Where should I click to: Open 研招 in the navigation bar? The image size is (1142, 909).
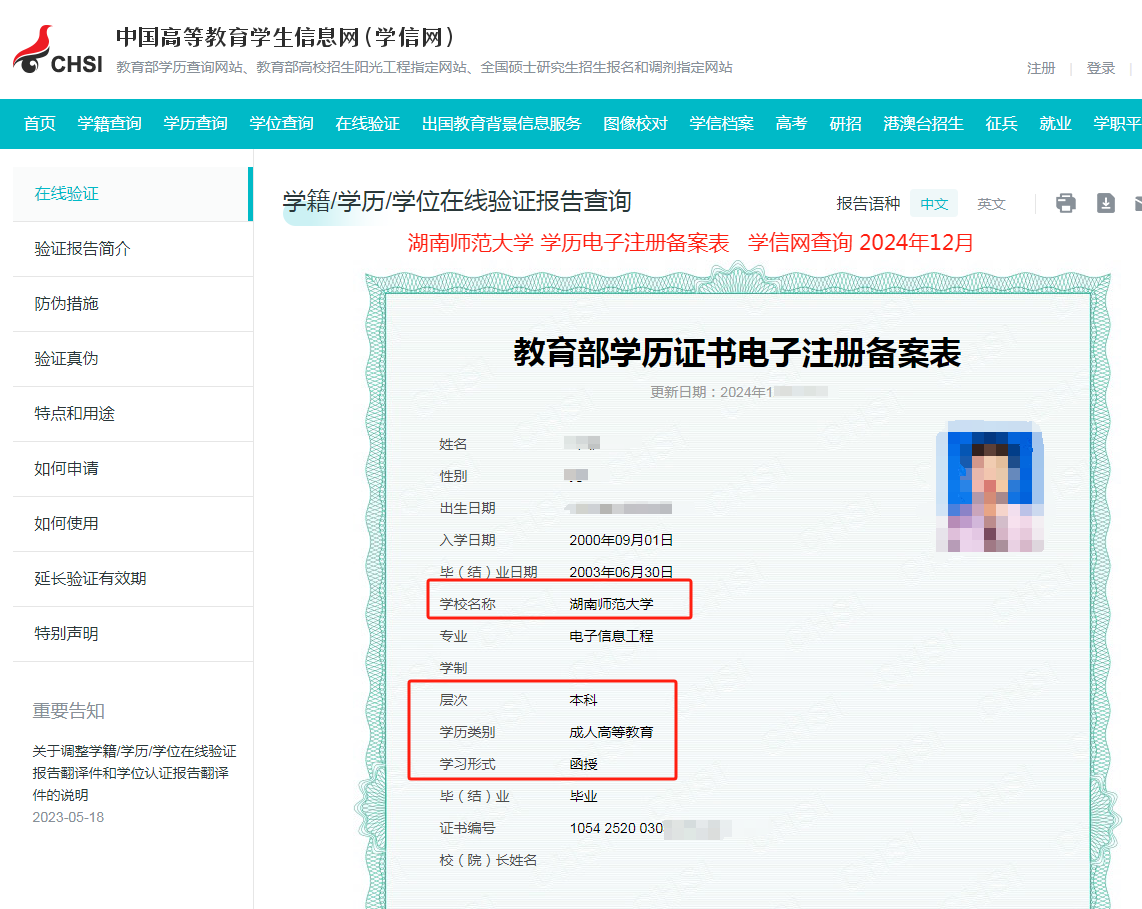pyautogui.click(x=845, y=124)
